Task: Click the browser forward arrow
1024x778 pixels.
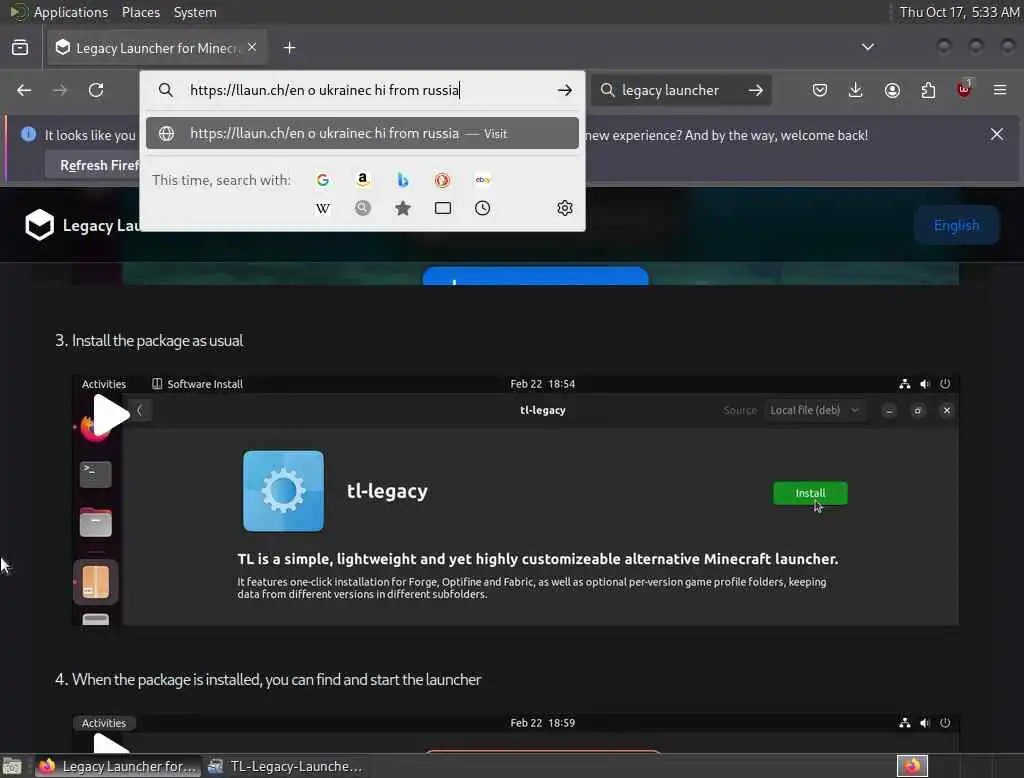Action: coord(60,90)
